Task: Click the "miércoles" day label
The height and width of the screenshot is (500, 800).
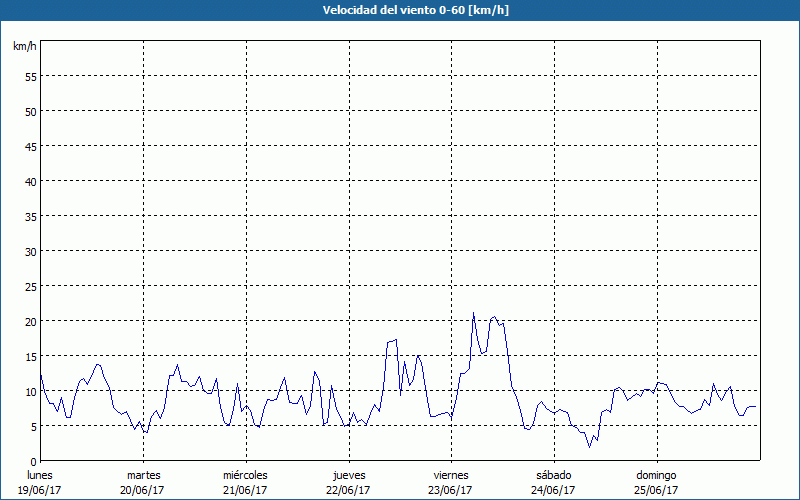Action: (245, 475)
